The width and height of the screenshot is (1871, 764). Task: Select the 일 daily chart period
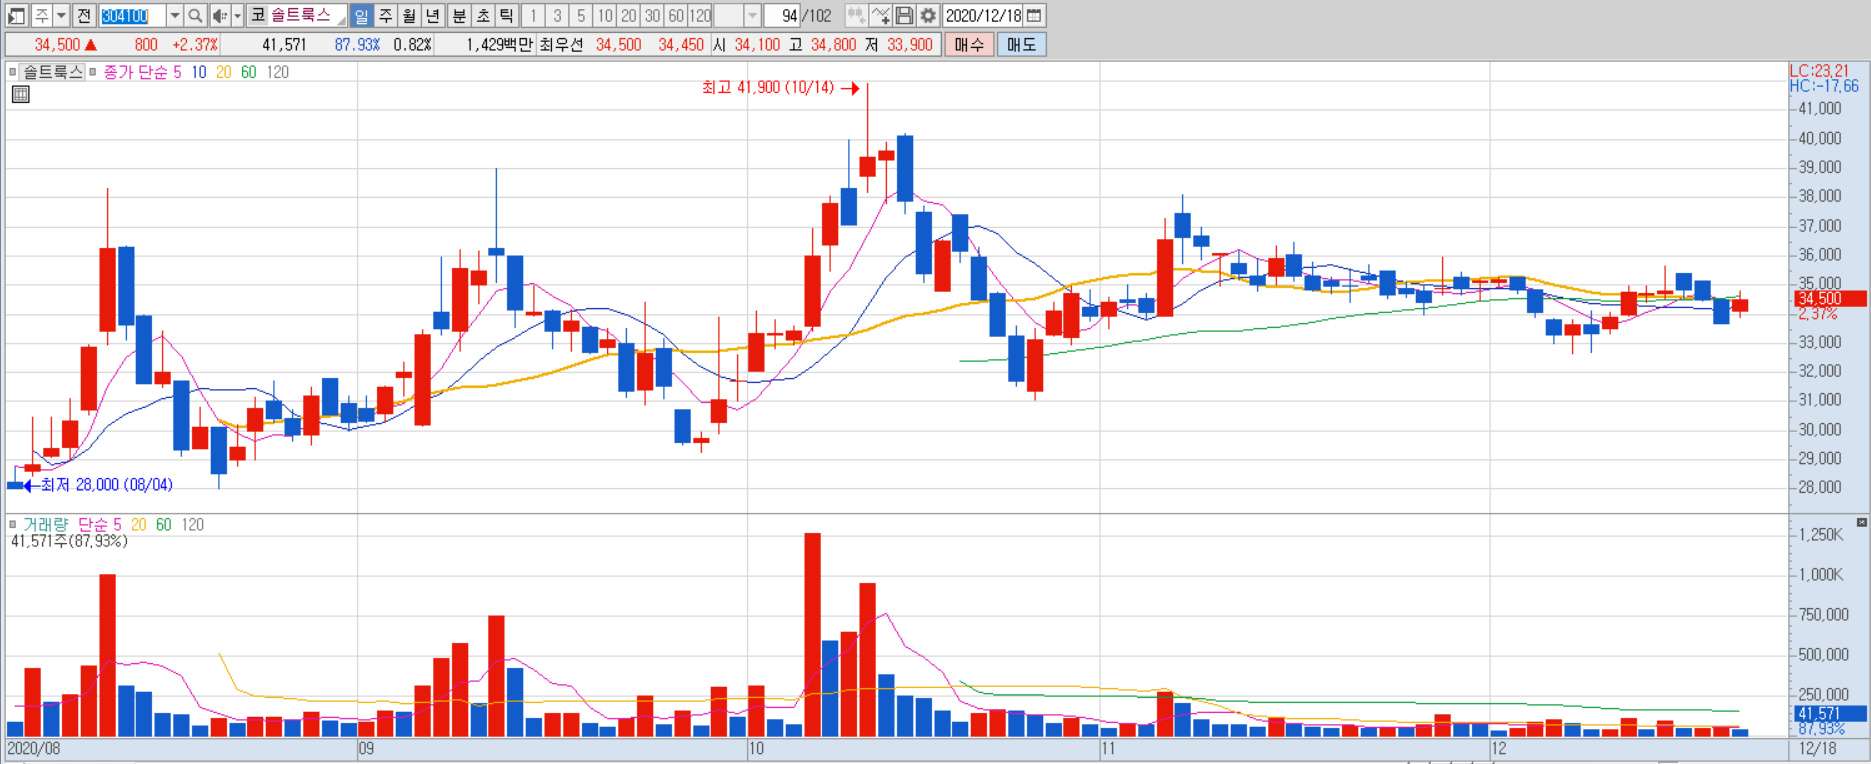362,16
